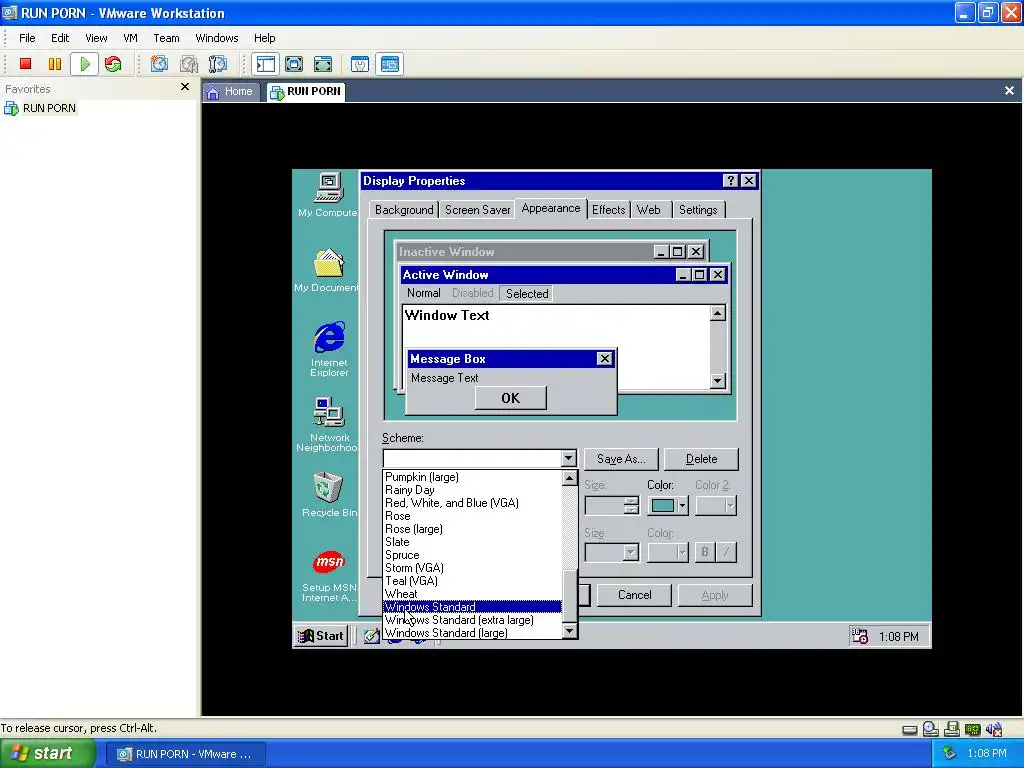Take a snapshot using the snapshot icon
1024x768 pixels.
(x=159, y=64)
